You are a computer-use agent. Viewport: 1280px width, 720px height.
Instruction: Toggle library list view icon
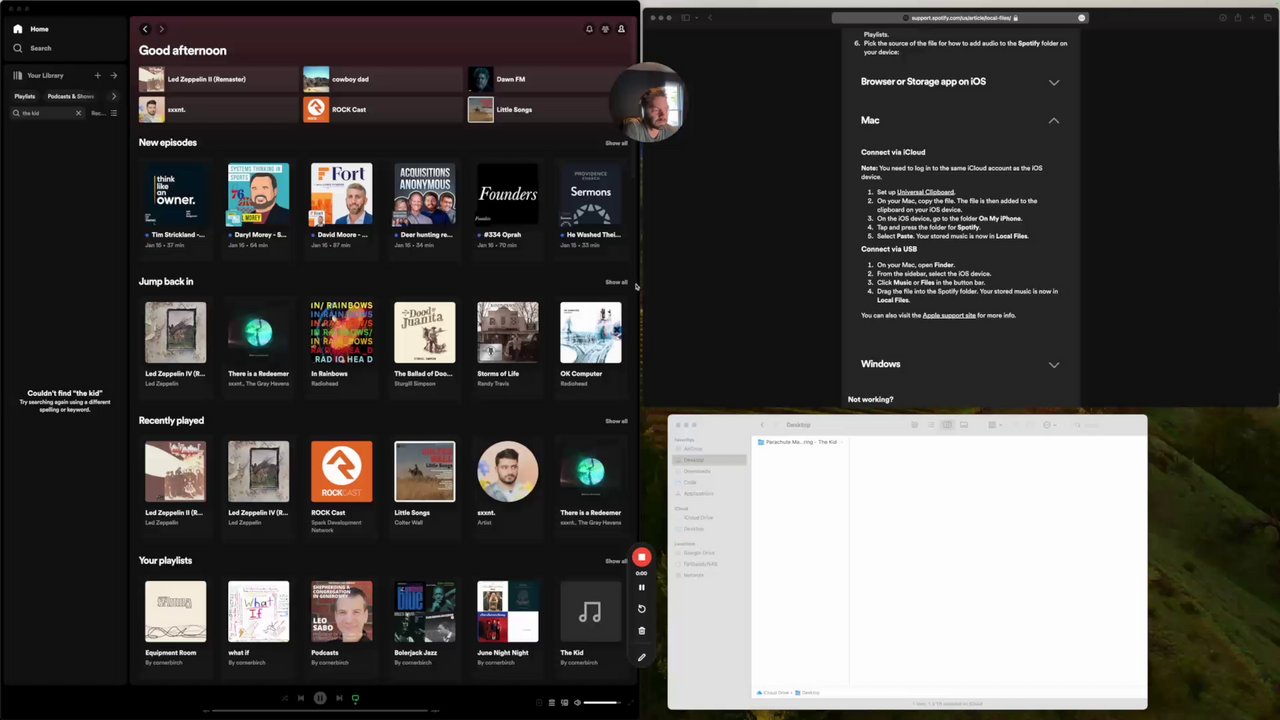[113, 113]
